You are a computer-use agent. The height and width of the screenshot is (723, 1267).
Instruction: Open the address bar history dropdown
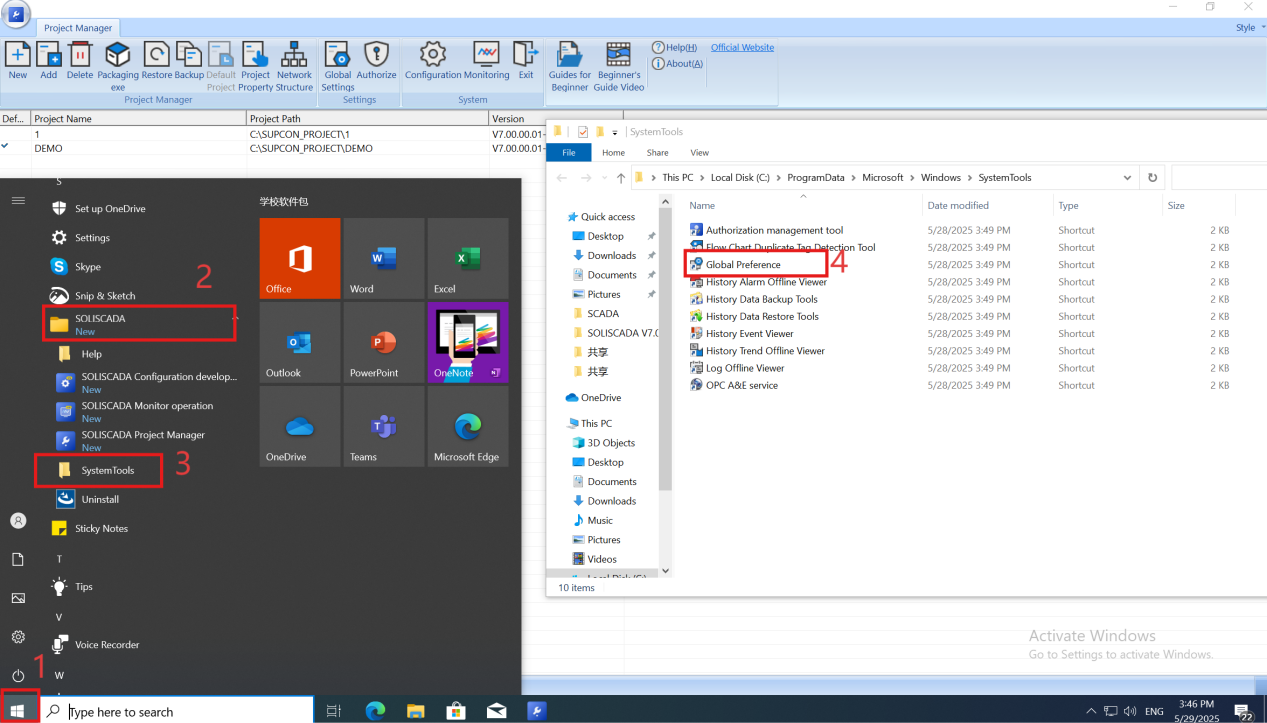[1128, 178]
